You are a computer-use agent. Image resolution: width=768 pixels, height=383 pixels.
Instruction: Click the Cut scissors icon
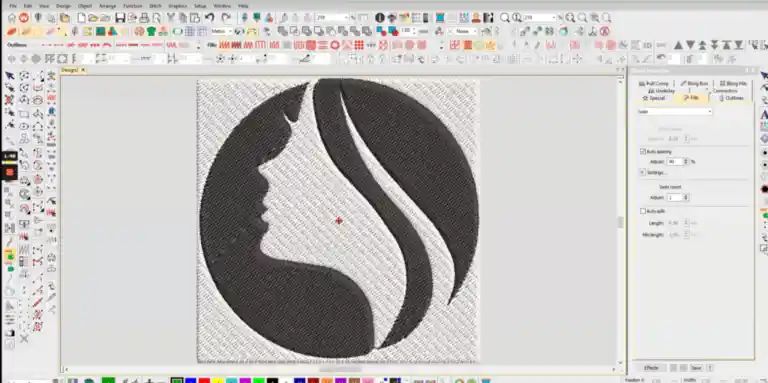point(170,18)
